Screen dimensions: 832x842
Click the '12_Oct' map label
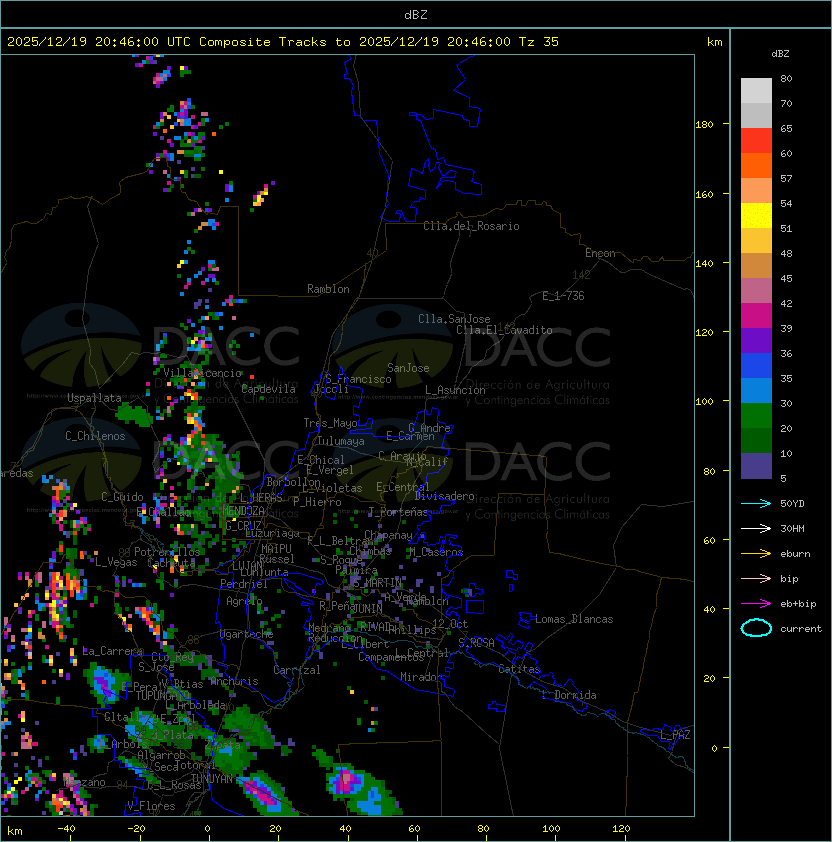pyautogui.click(x=450, y=624)
